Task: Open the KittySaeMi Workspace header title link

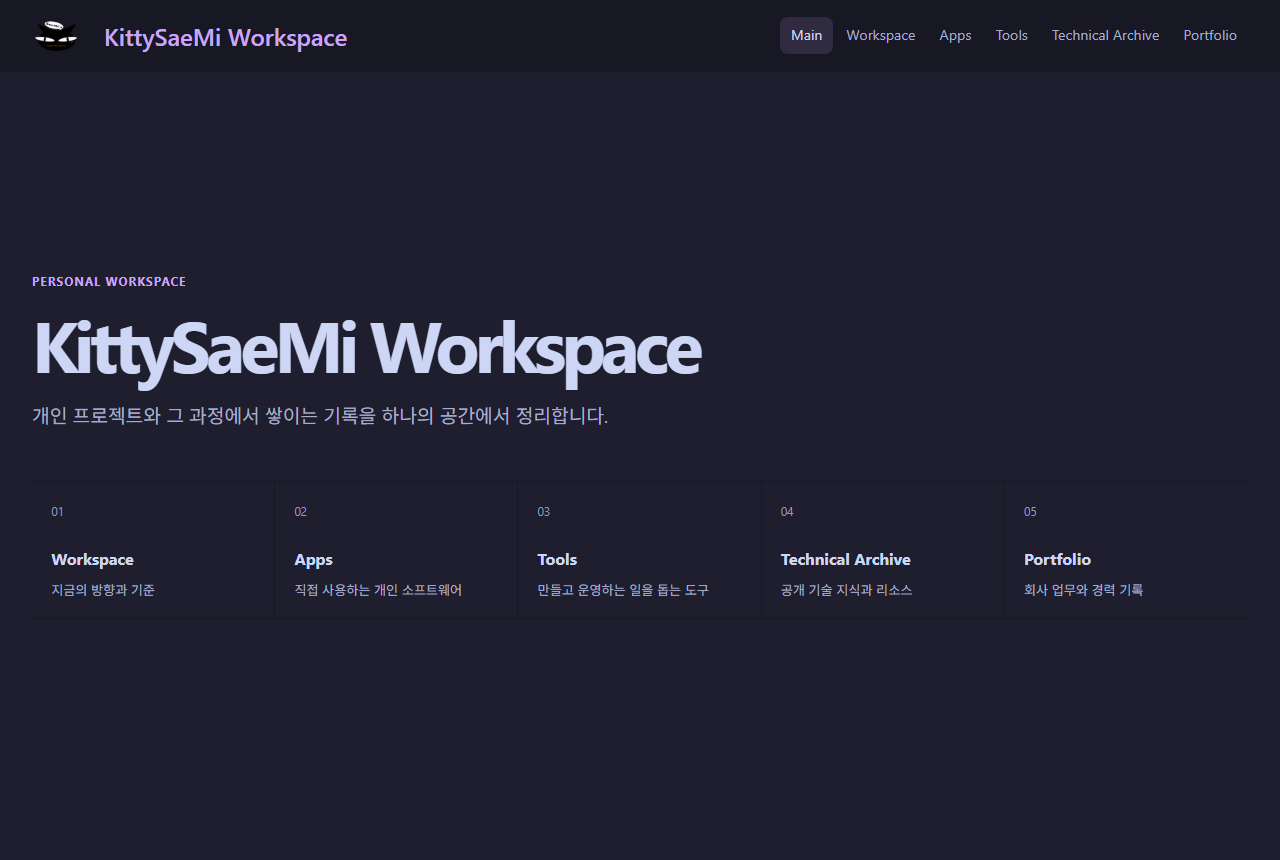Action: click(226, 38)
